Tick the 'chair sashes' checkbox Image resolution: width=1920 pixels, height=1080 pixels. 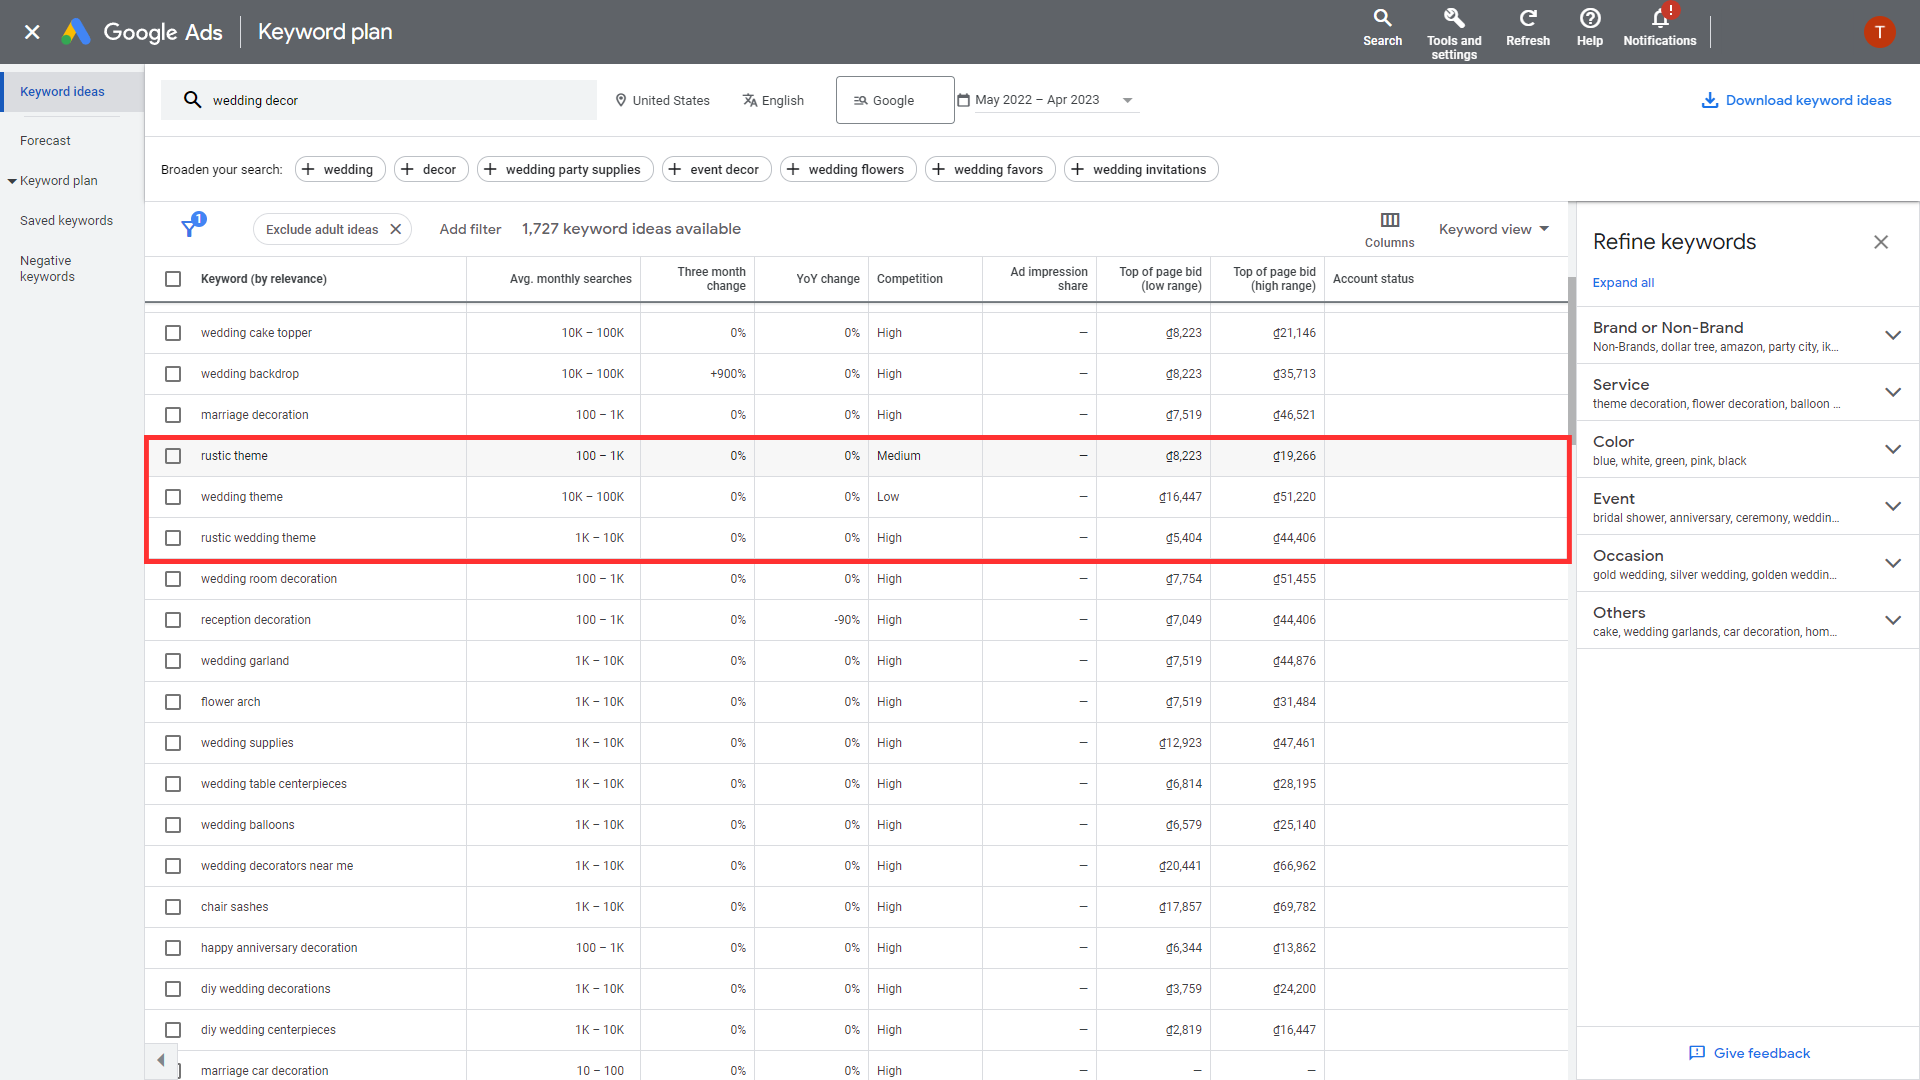click(173, 907)
